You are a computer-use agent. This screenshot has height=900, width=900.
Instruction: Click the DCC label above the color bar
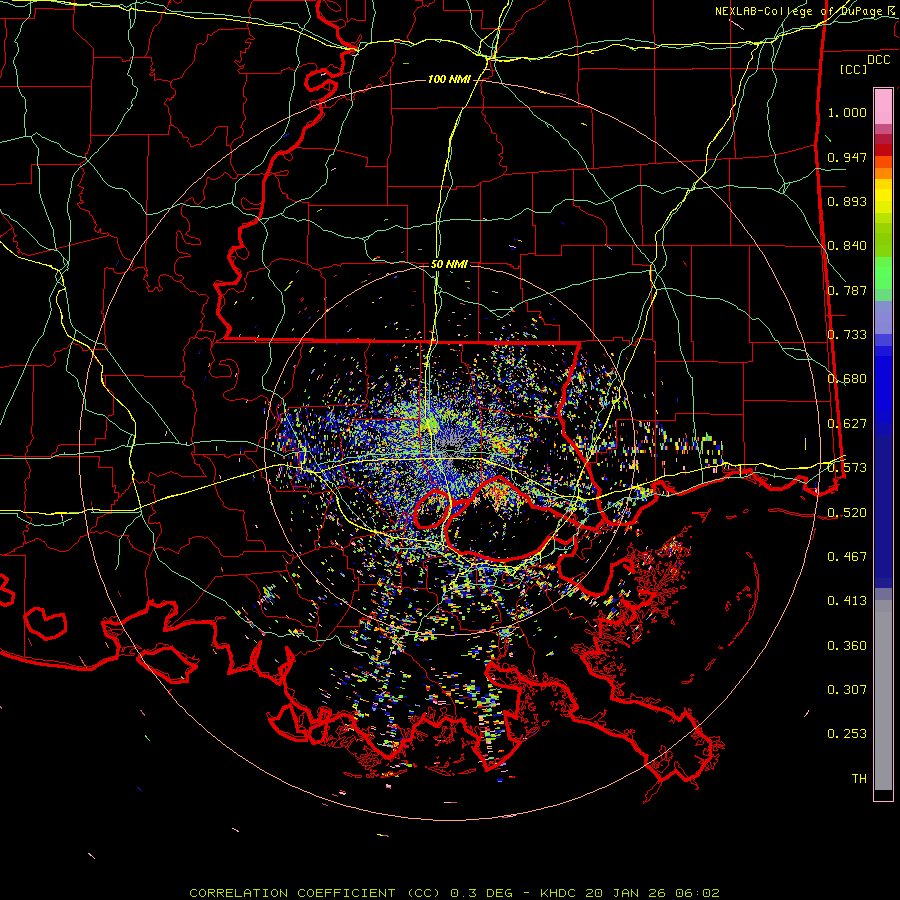tap(878, 60)
